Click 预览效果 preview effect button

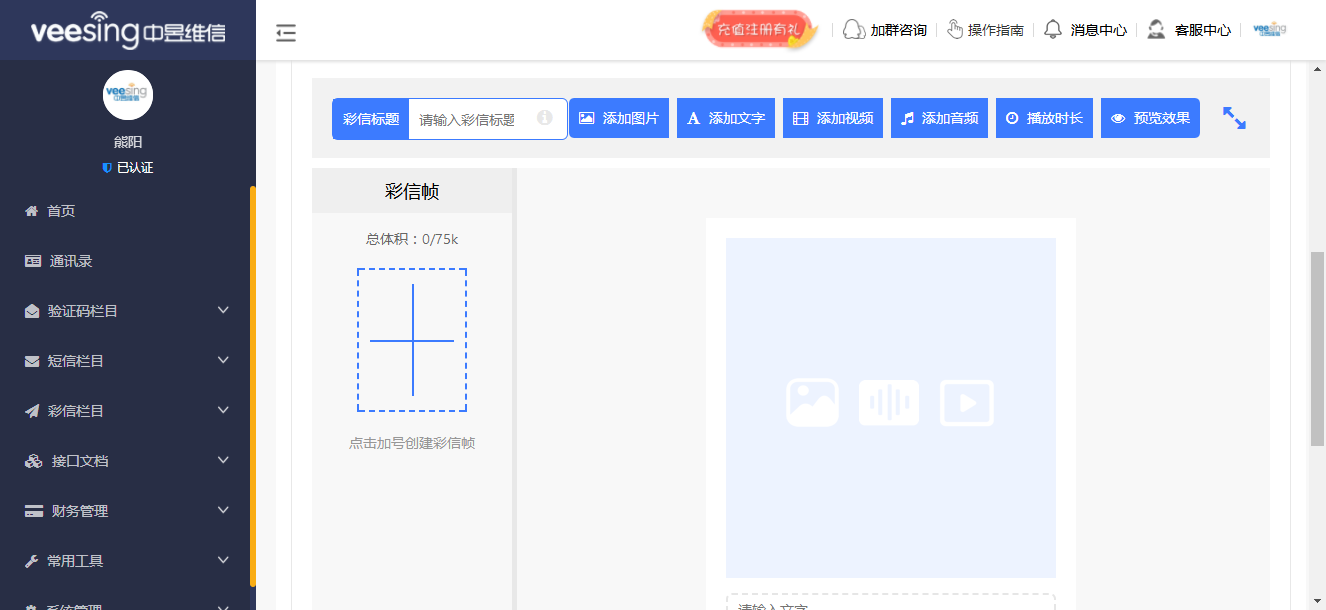tap(1150, 118)
